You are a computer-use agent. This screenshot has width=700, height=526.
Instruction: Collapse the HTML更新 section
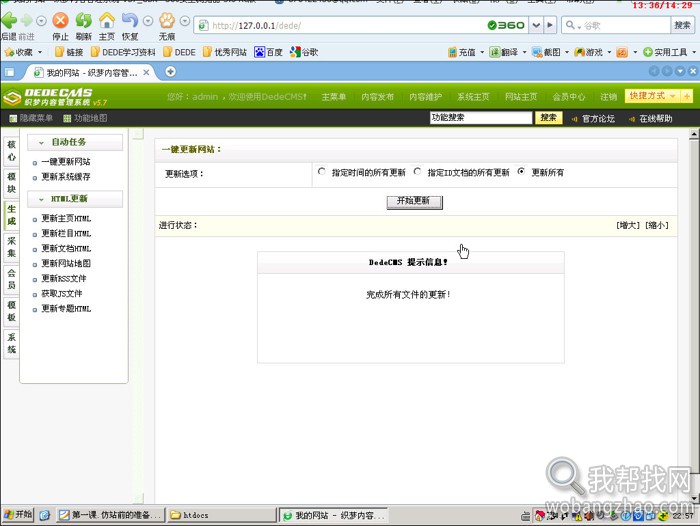[x=75, y=199]
